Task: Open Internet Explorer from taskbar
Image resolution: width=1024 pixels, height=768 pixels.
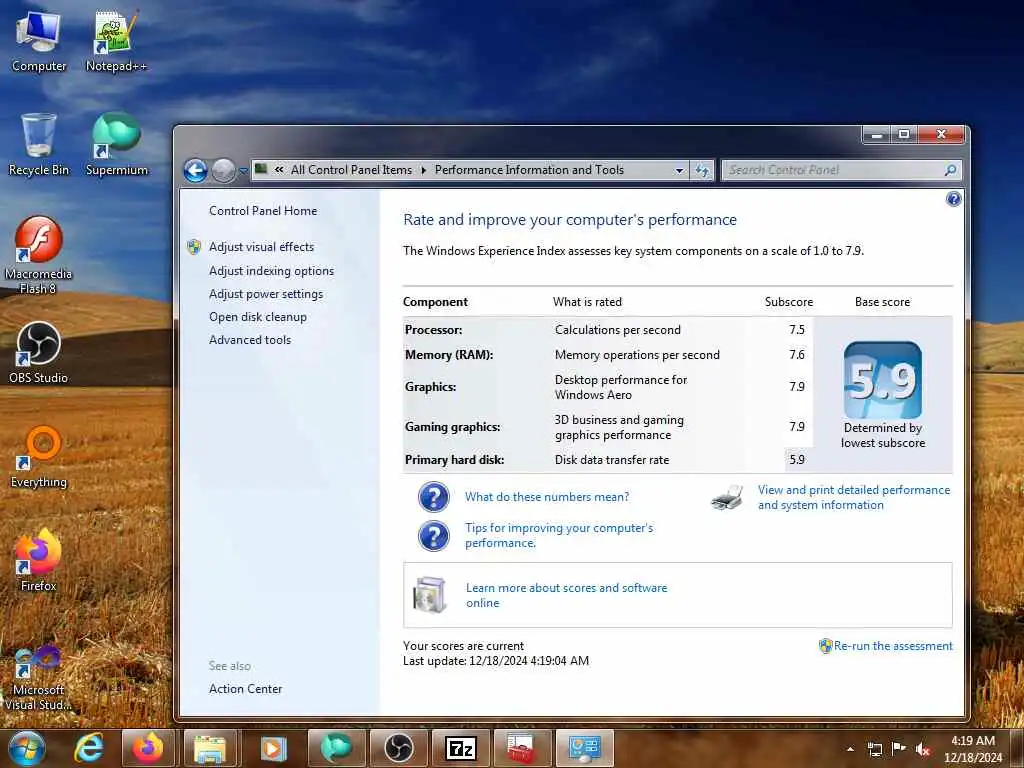Action: pyautogui.click(x=89, y=748)
